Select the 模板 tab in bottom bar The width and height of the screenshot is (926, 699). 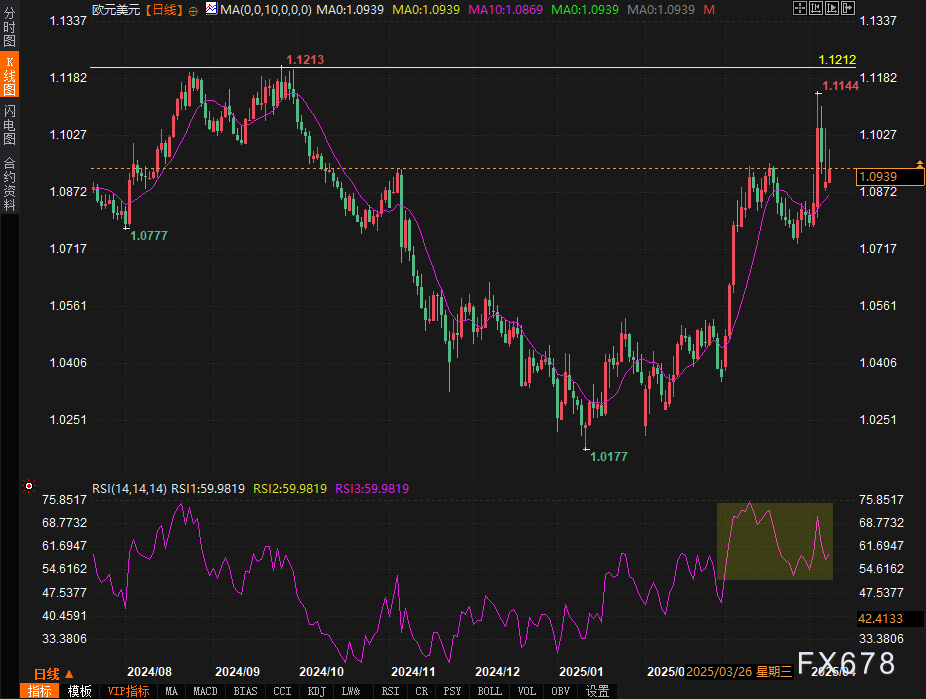(80, 691)
